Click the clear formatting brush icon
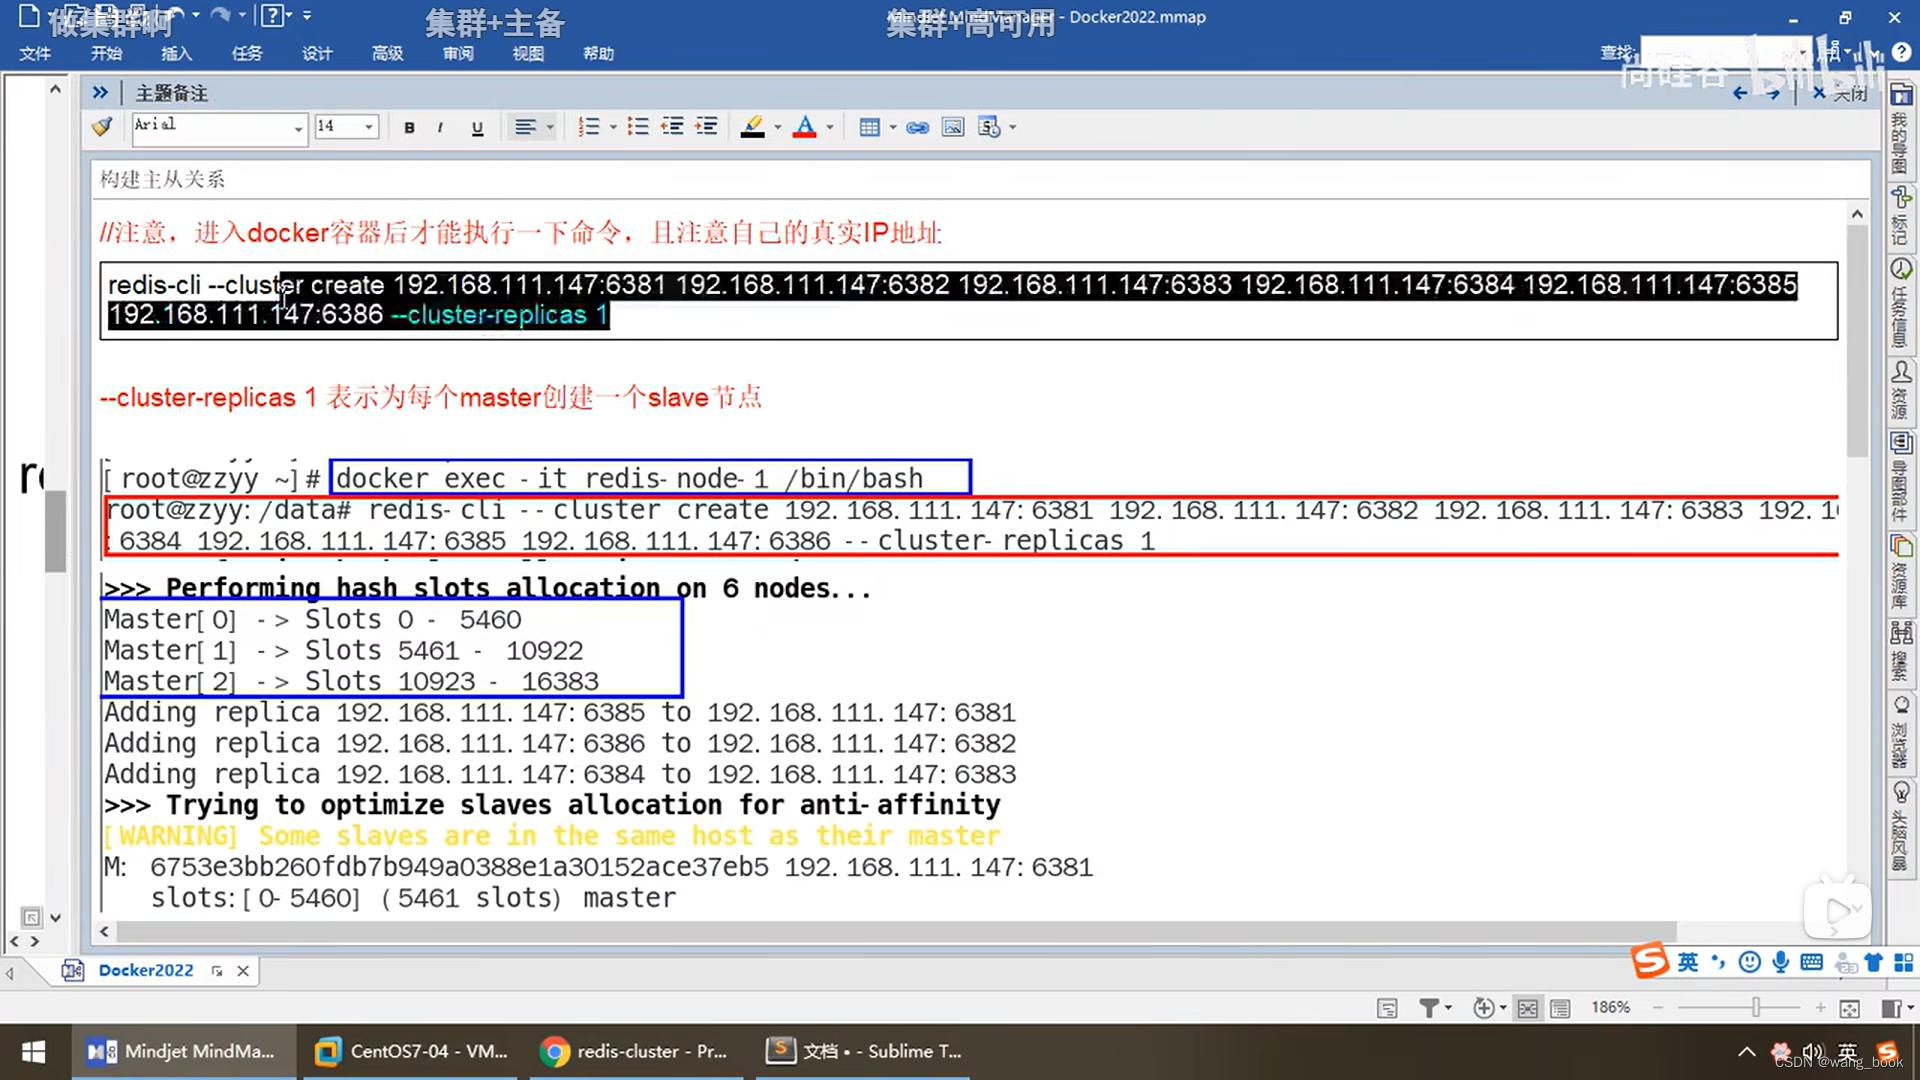Viewport: 1920px width, 1080px height. pyautogui.click(x=102, y=126)
